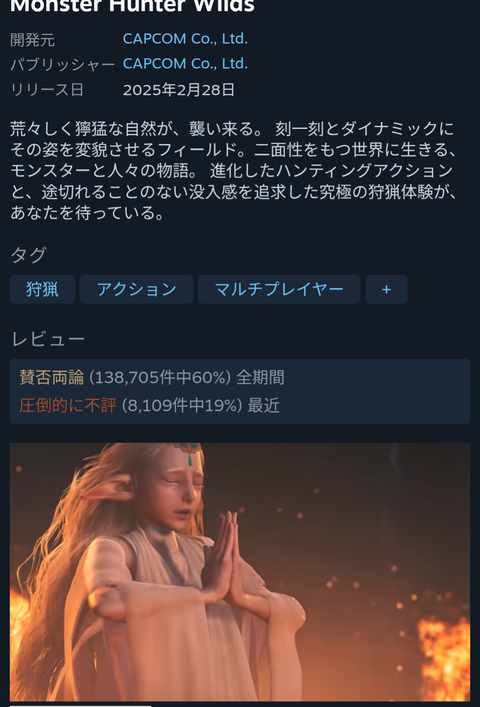480x707 pixels.
Task: Tap the Monster Hunter Wilds title
Action: pyautogui.click(x=132, y=6)
